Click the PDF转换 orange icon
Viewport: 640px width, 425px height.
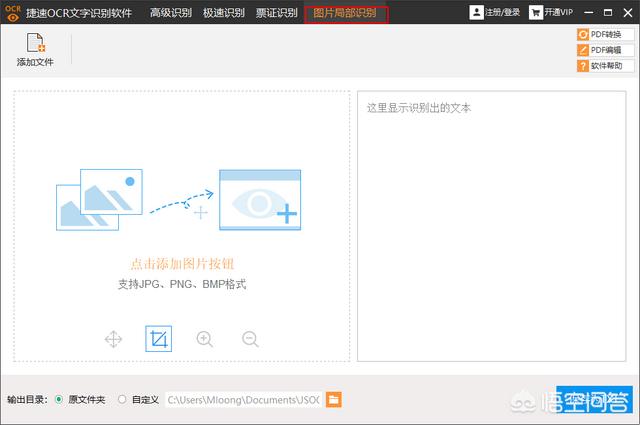583,34
